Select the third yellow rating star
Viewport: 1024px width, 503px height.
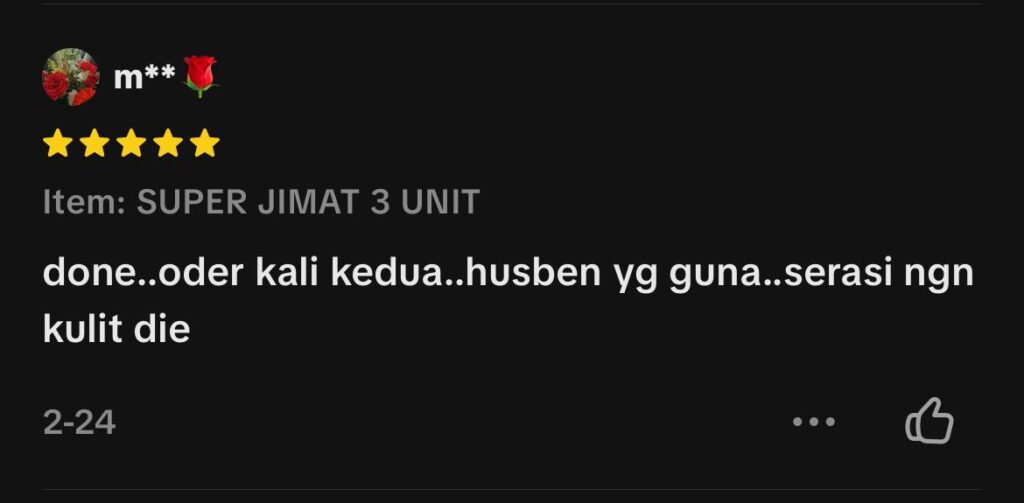(131, 143)
